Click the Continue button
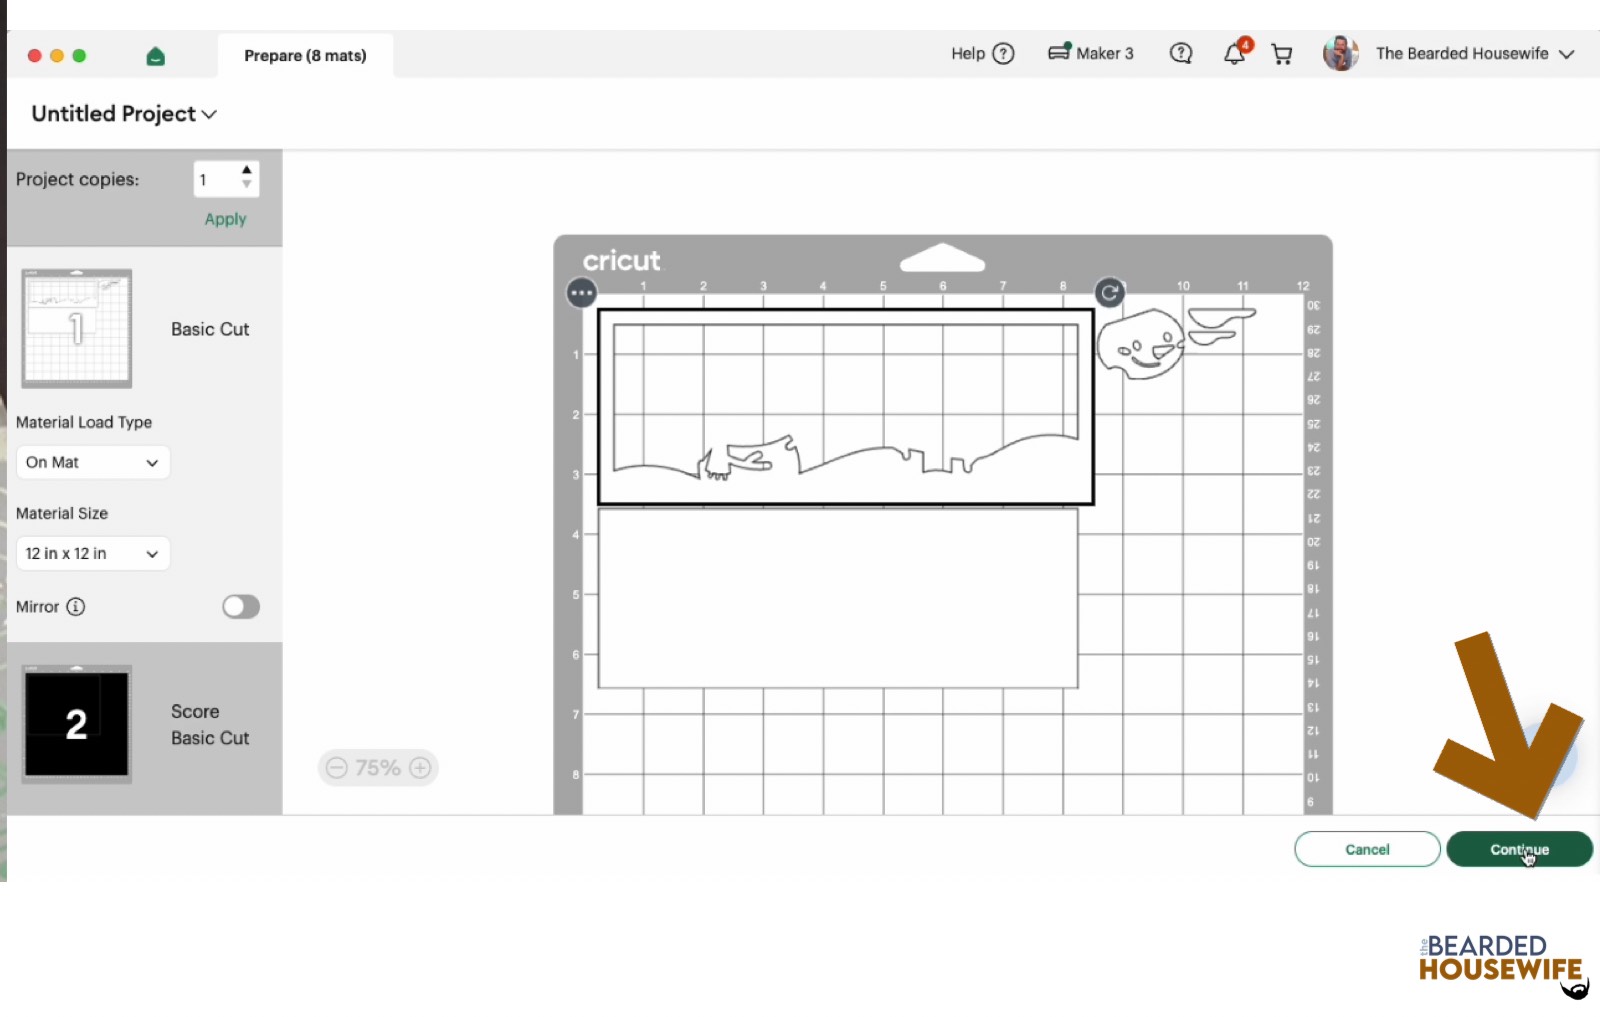This screenshot has width=1600, height=1017. tap(1519, 849)
